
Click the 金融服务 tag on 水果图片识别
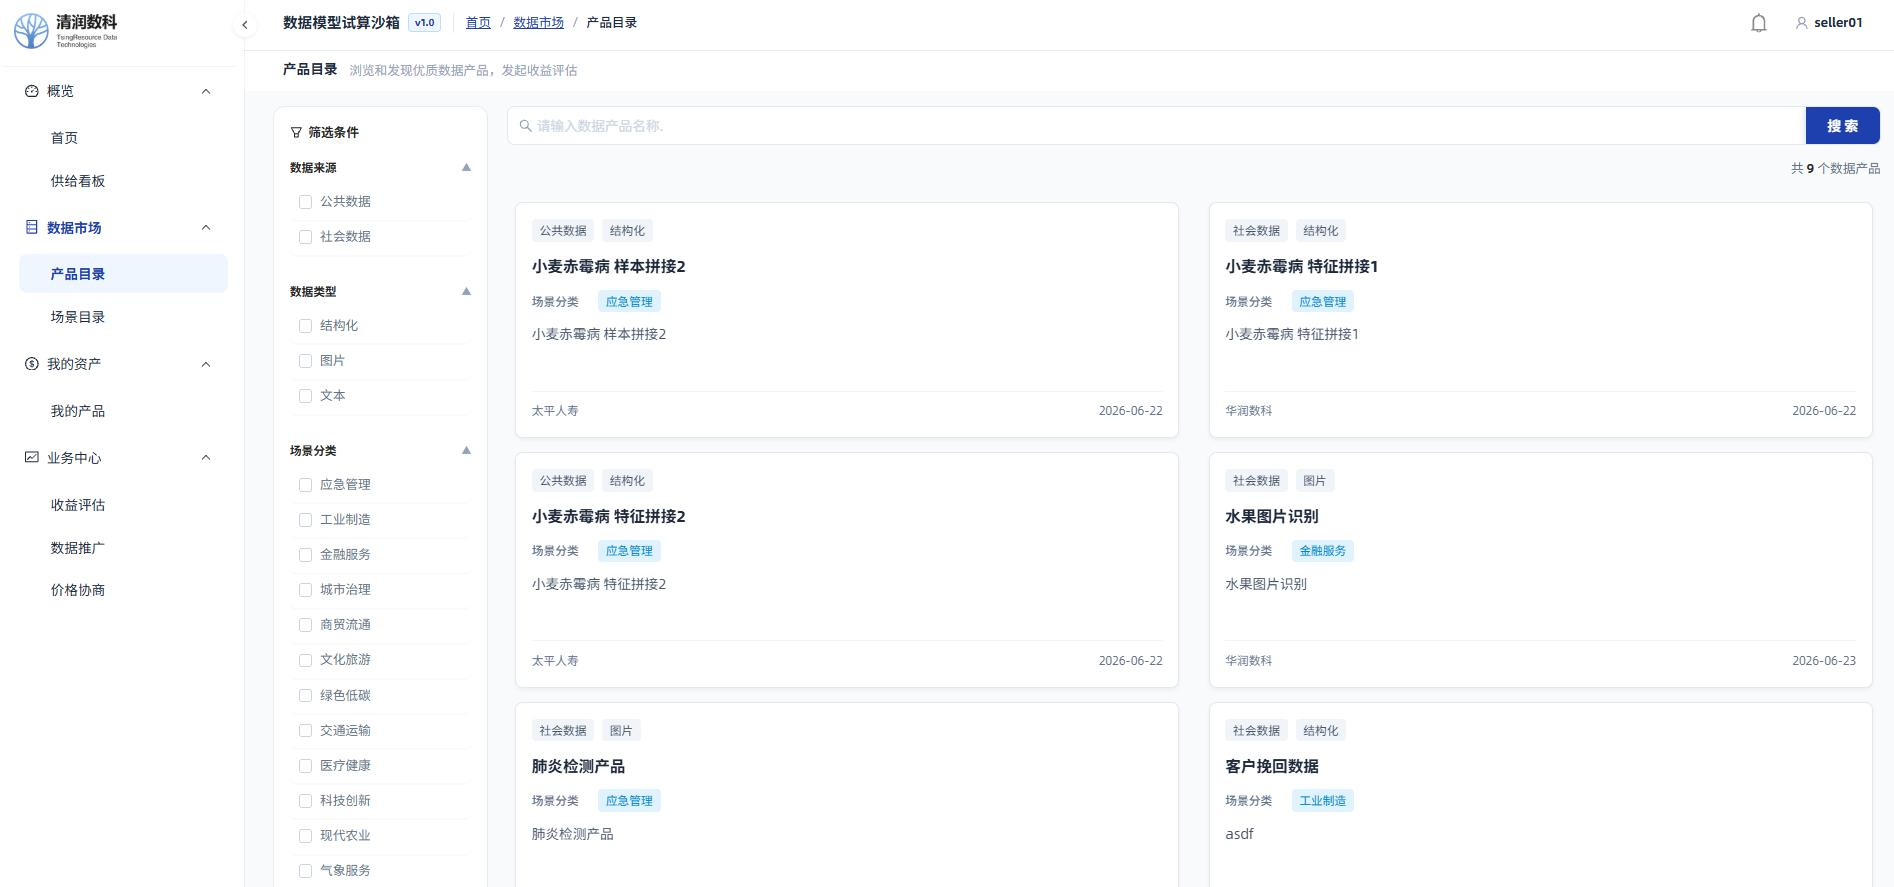1322,551
